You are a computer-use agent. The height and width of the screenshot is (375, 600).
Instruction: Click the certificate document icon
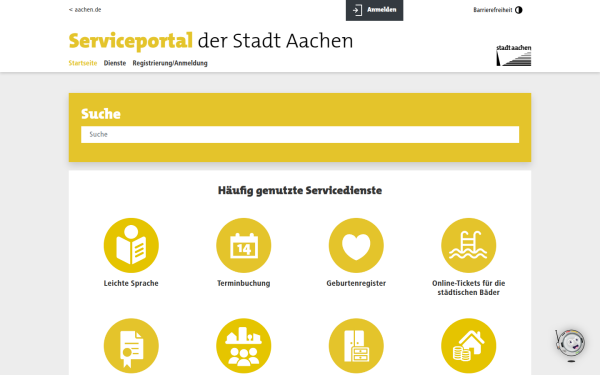(131, 346)
